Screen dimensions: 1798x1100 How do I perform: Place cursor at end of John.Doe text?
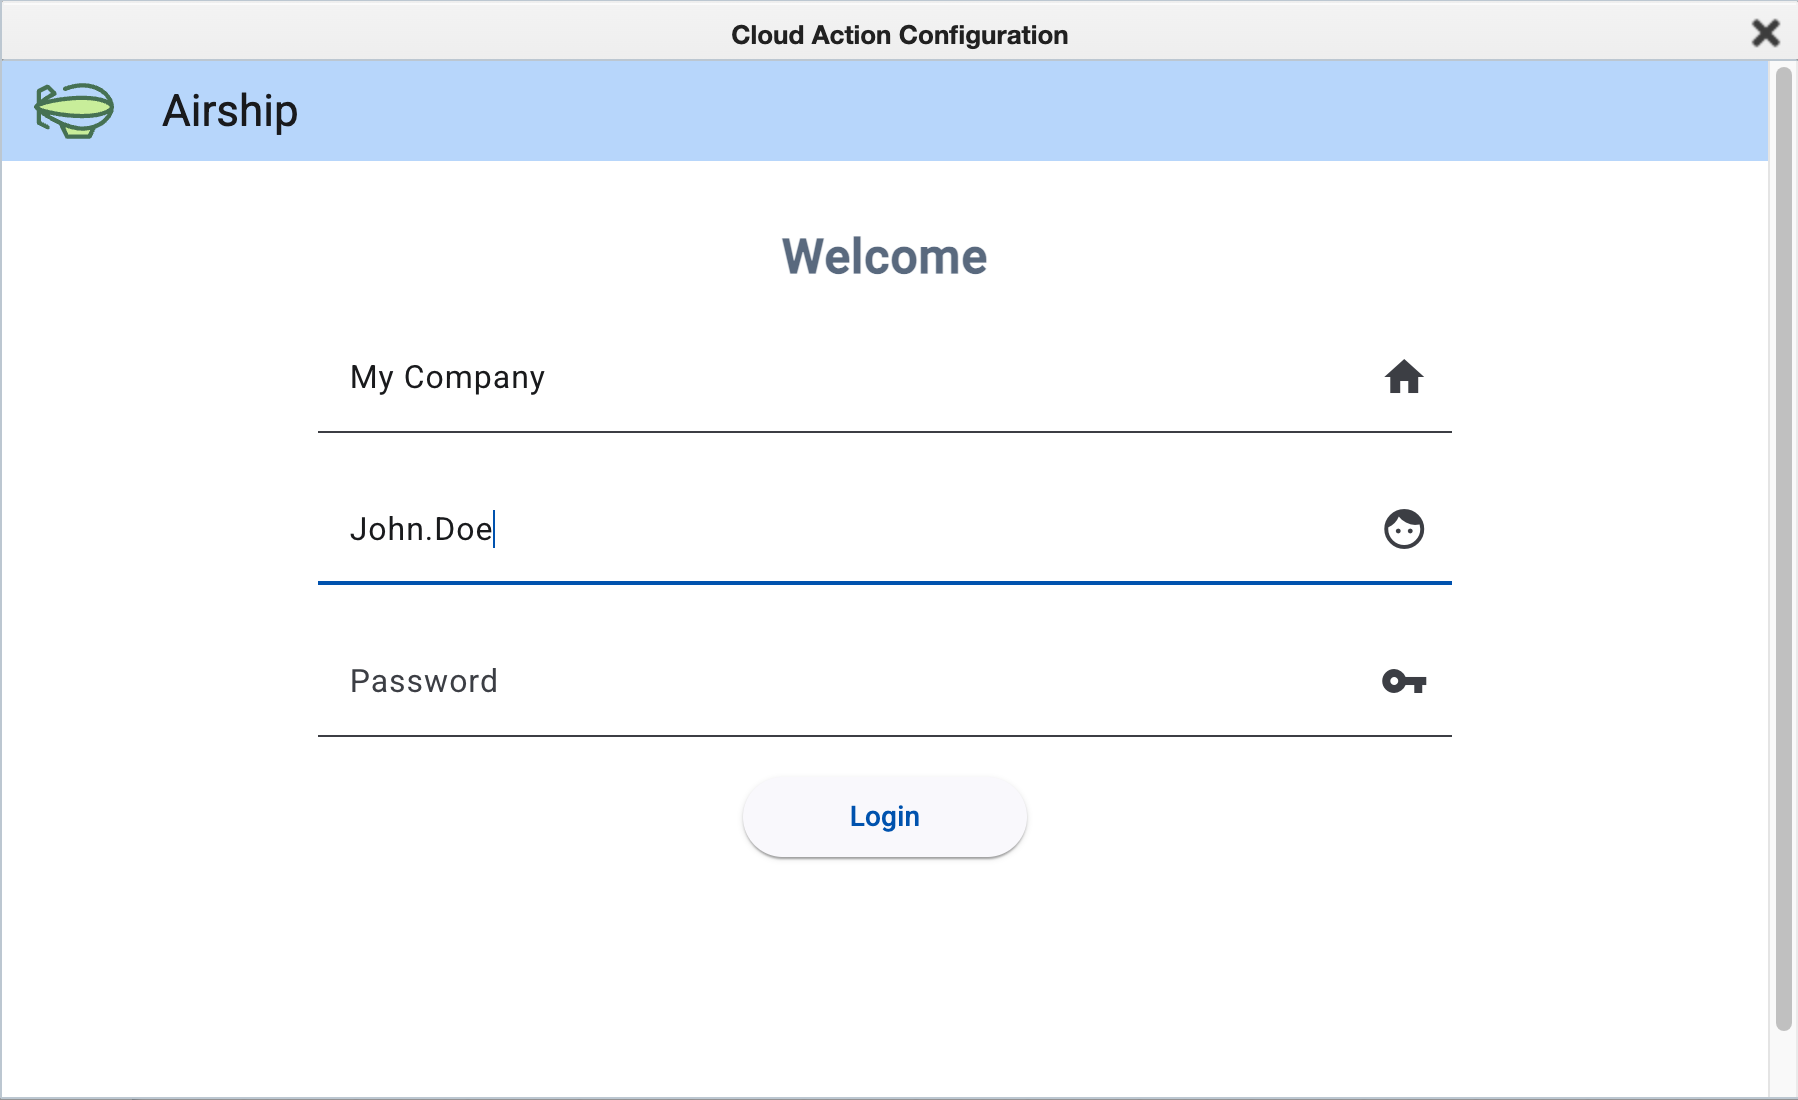click(x=494, y=529)
